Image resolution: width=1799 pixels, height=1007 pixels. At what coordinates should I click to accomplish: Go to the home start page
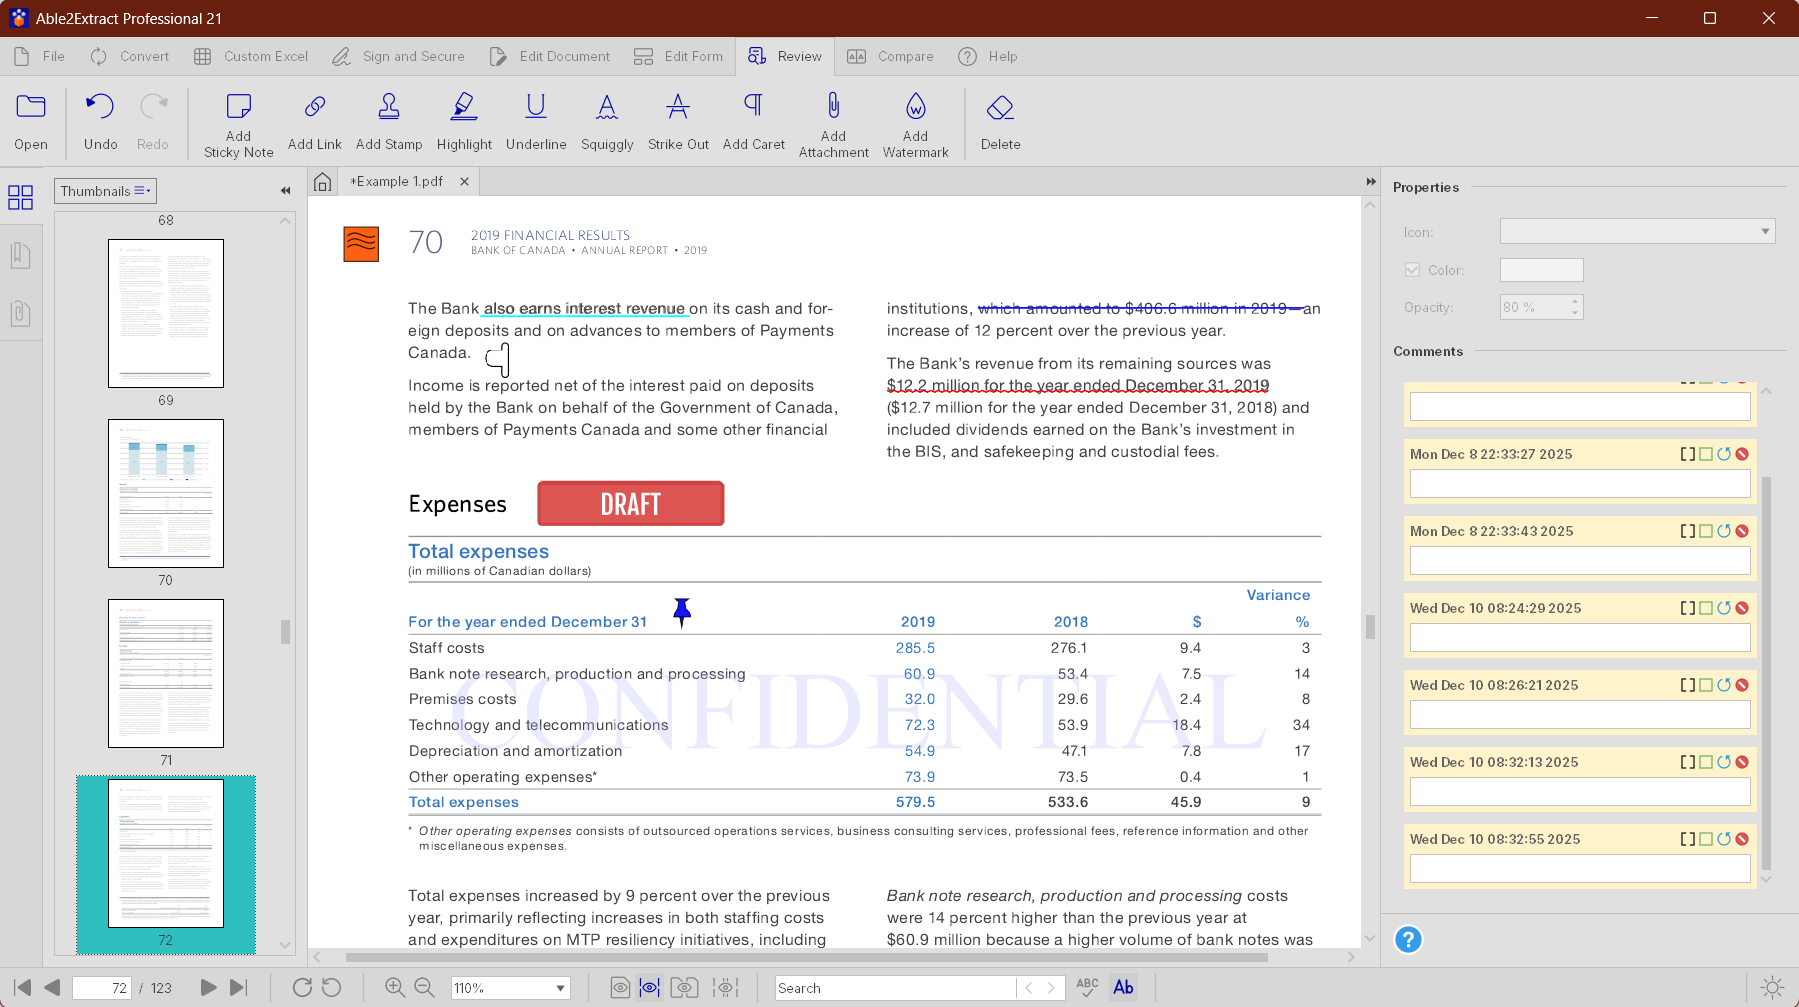(322, 182)
